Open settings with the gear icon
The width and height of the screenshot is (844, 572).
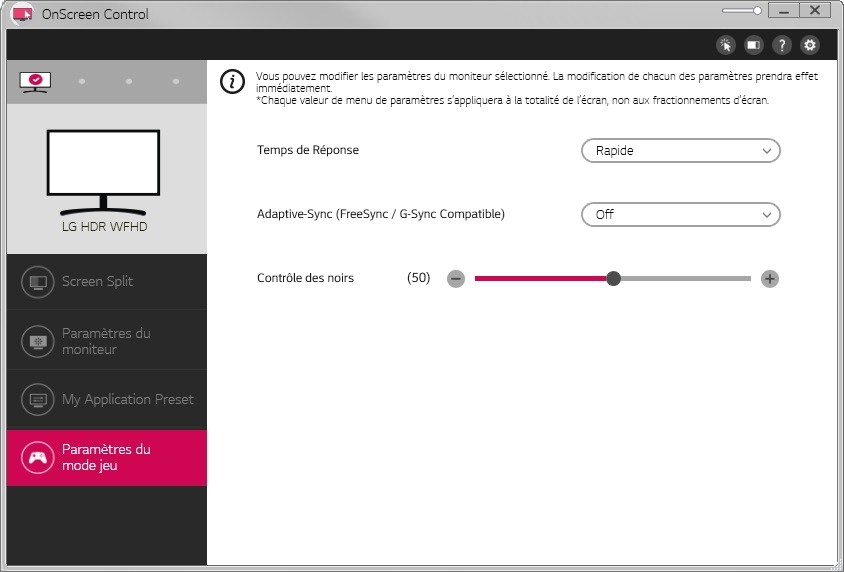click(810, 45)
